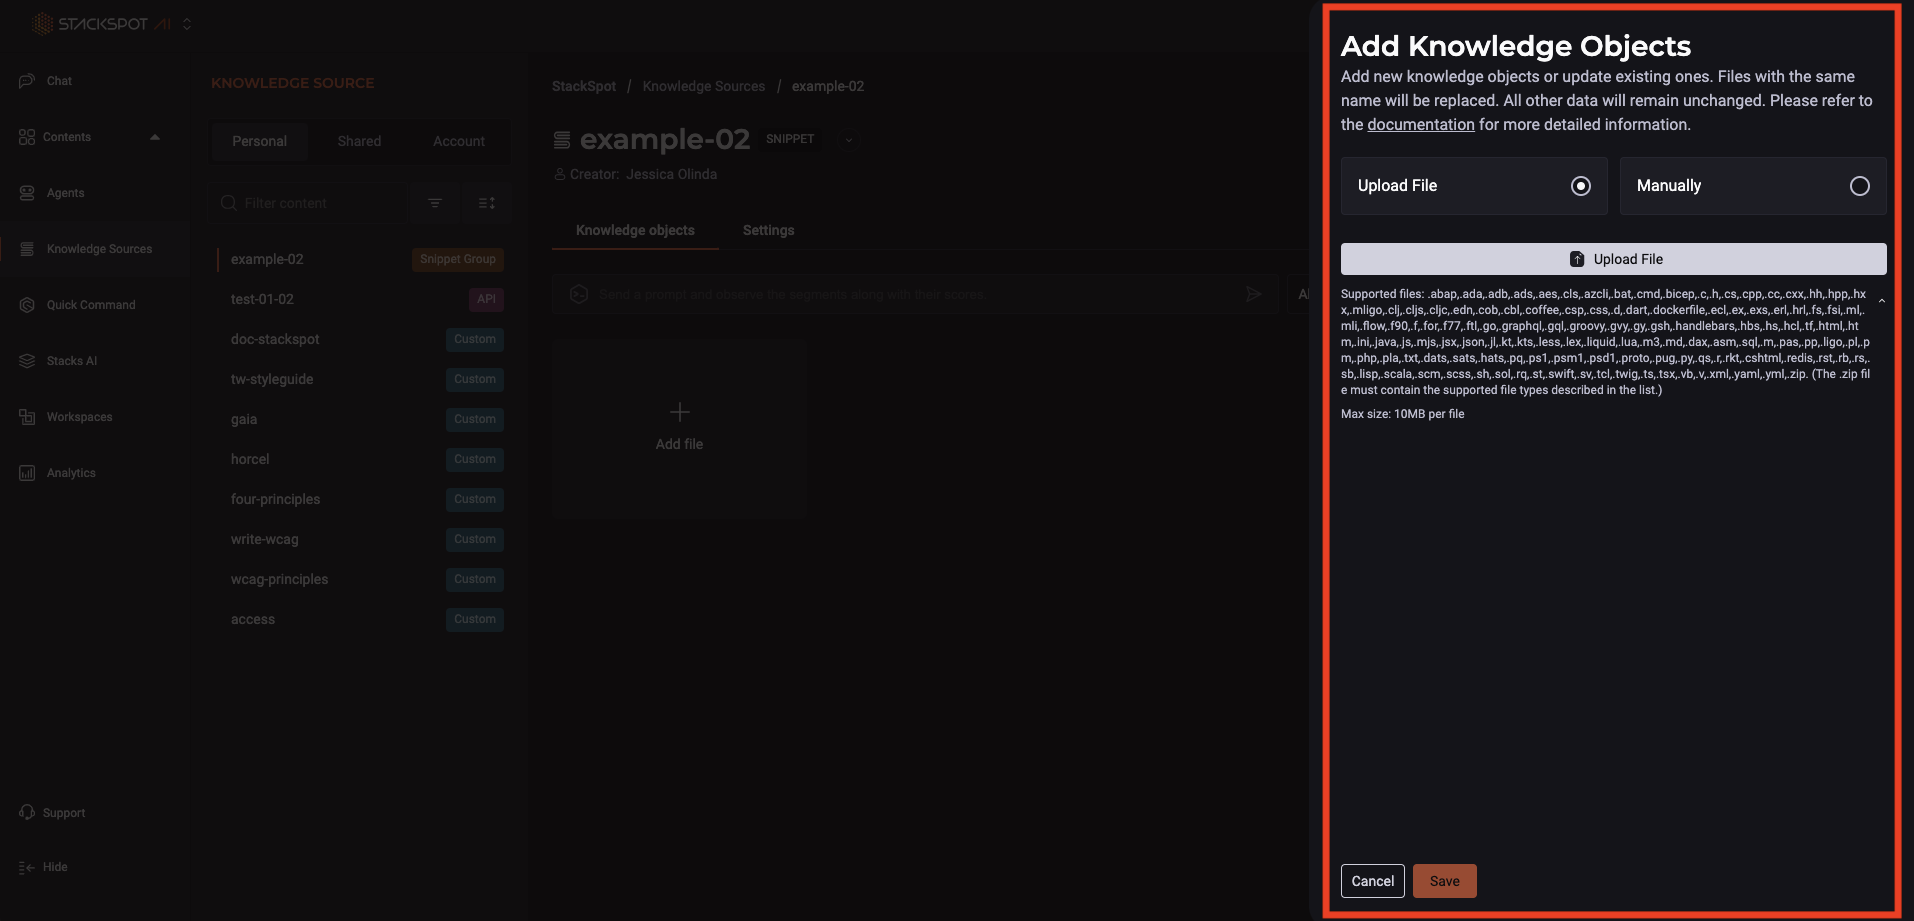Open Stacks AI in the sidebar
This screenshot has height=921, width=1914.
coord(71,361)
